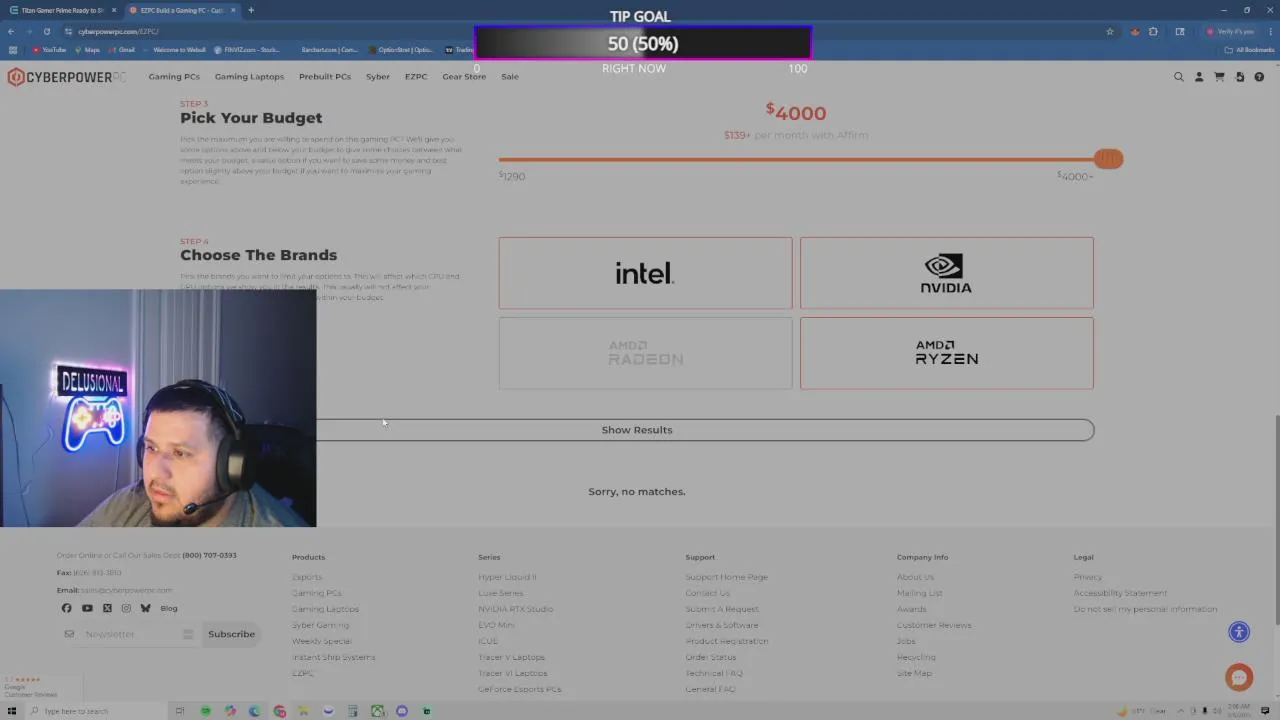Toggle the Intel brand option
The width and height of the screenshot is (1280, 720).
point(645,273)
